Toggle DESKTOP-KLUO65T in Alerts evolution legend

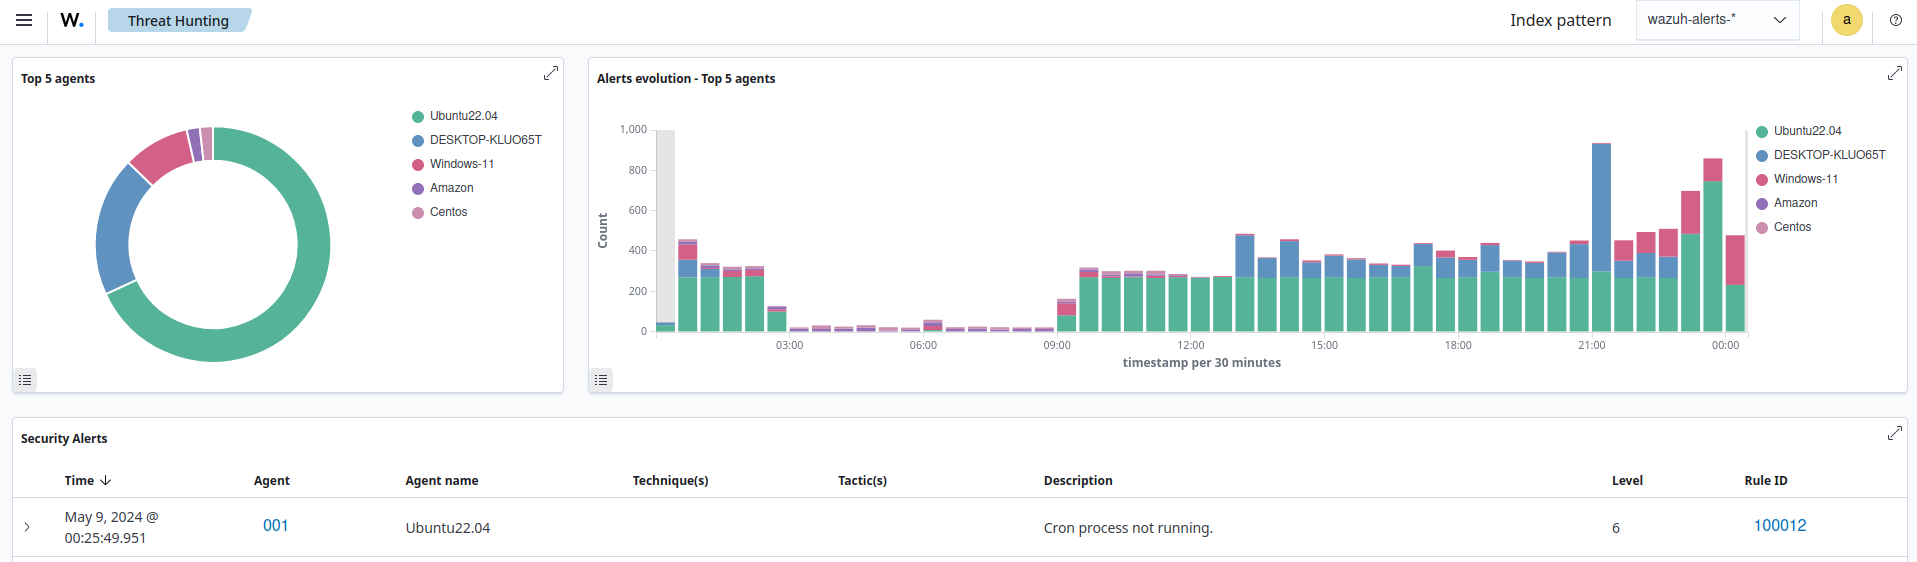1829,155
